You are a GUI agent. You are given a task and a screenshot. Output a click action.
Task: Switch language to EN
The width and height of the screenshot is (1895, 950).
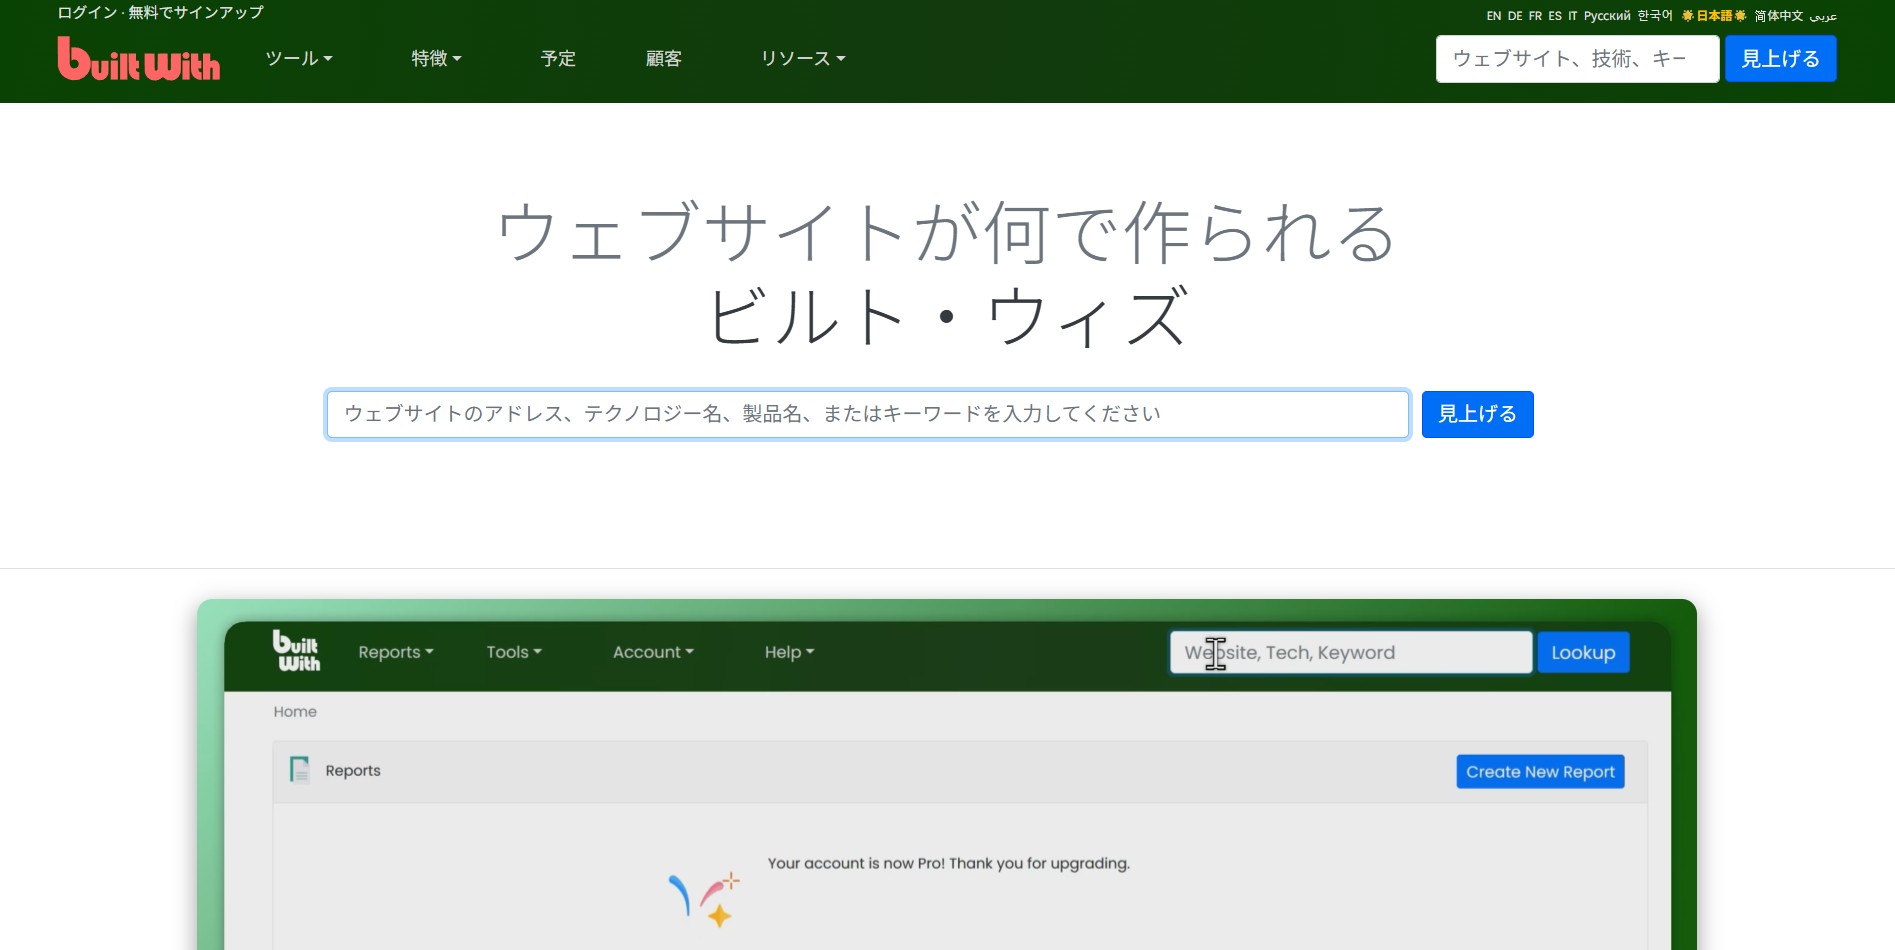click(1493, 16)
